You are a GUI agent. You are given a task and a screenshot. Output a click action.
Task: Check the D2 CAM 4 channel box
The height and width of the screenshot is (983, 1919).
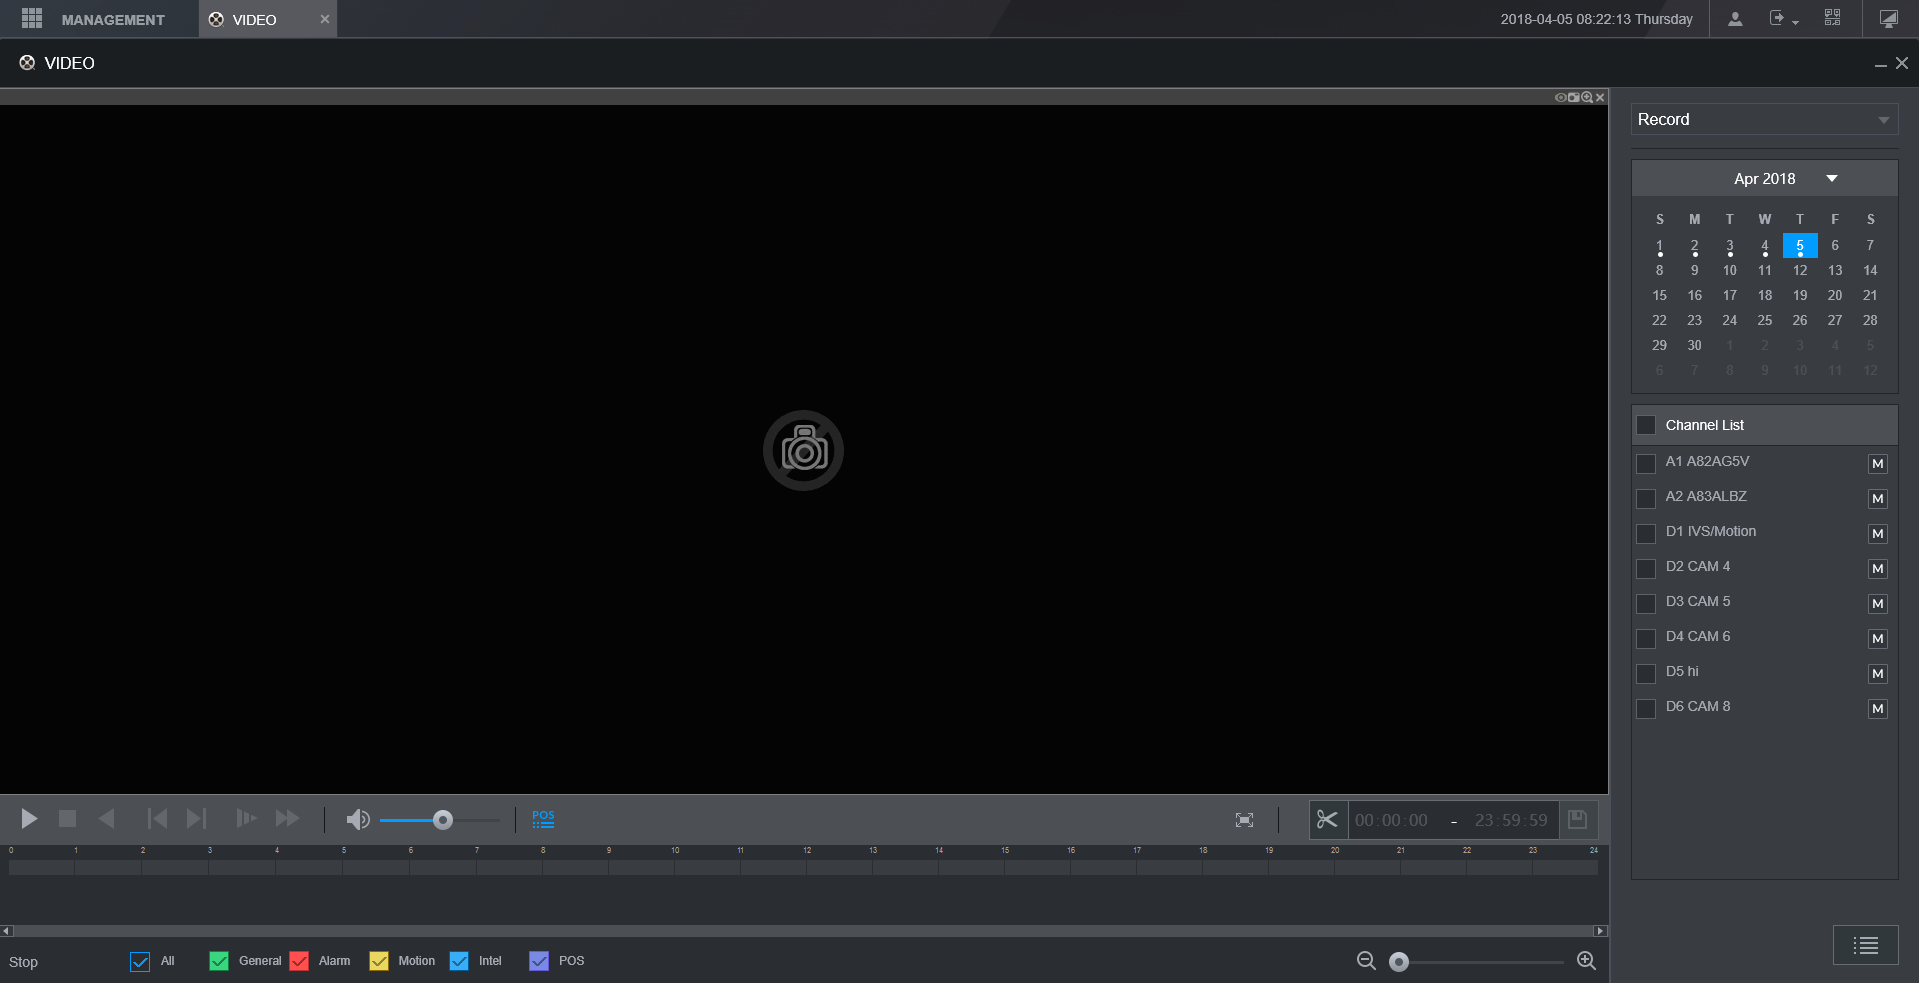pos(1646,568)
